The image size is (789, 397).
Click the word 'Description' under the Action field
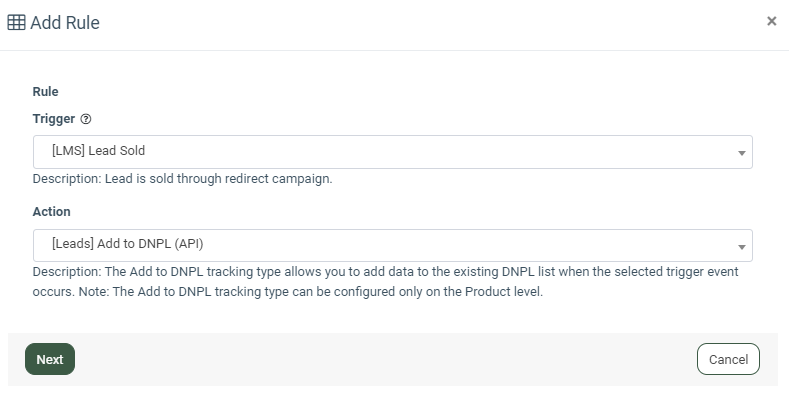(66, 272)
